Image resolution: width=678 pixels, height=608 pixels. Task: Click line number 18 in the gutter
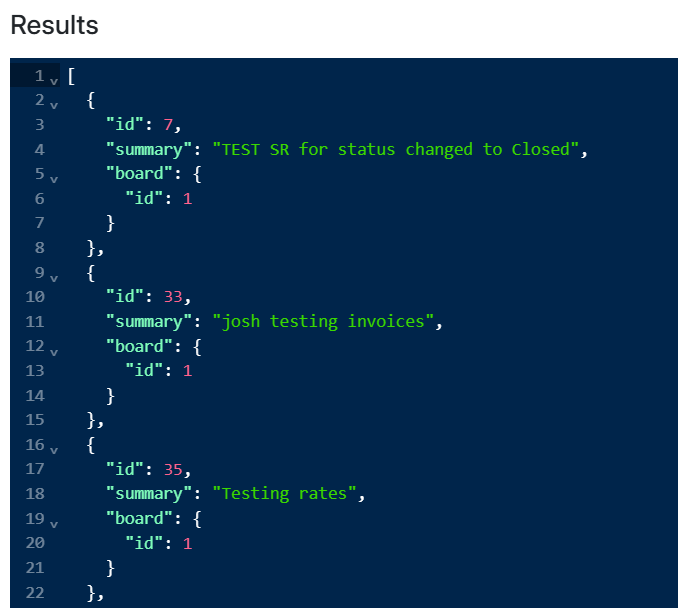click(35, 494)
